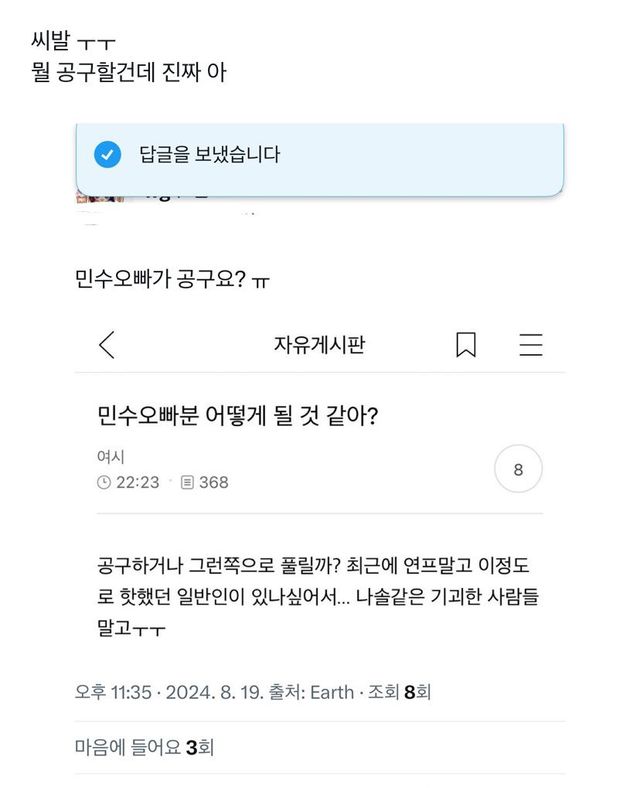
Task: Click the view count icon beside 368
Action: pyautogui.click(x=187, y=482)
